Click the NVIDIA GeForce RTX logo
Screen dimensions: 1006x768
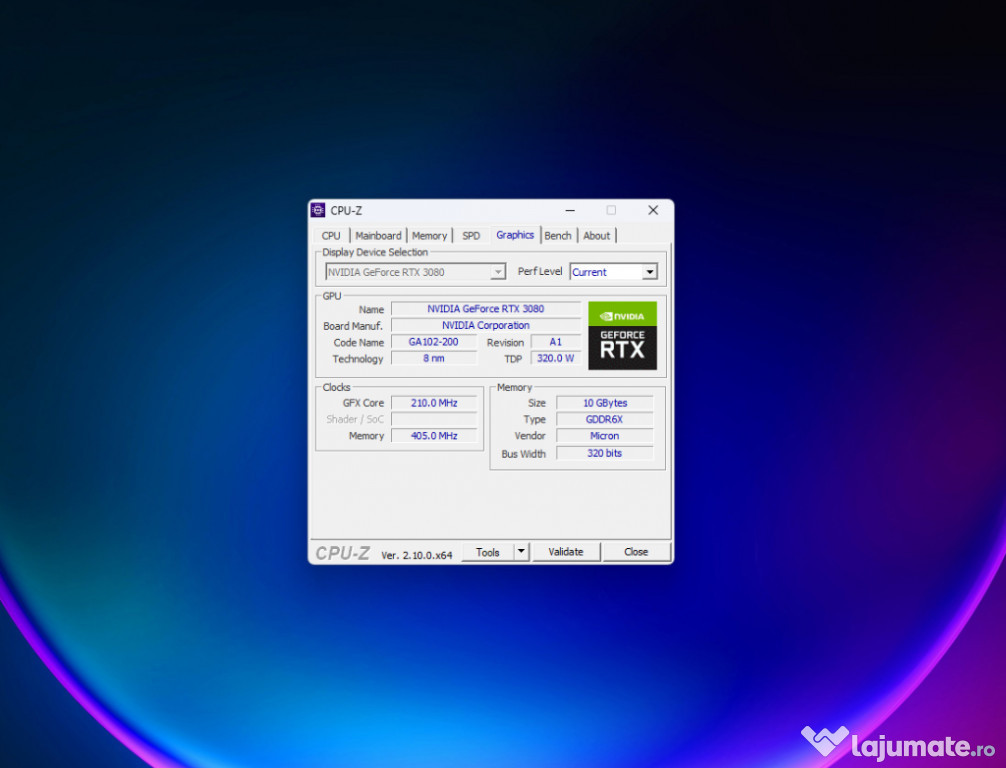(622, 335)
